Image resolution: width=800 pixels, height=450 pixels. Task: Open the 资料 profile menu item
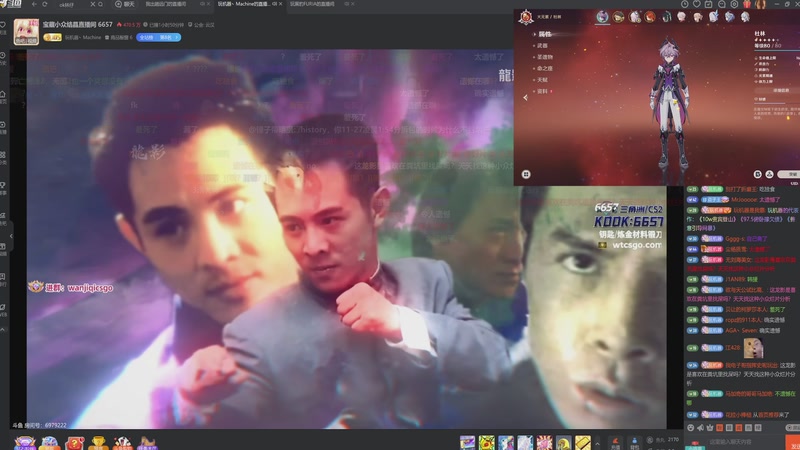(x=543, y=91)
